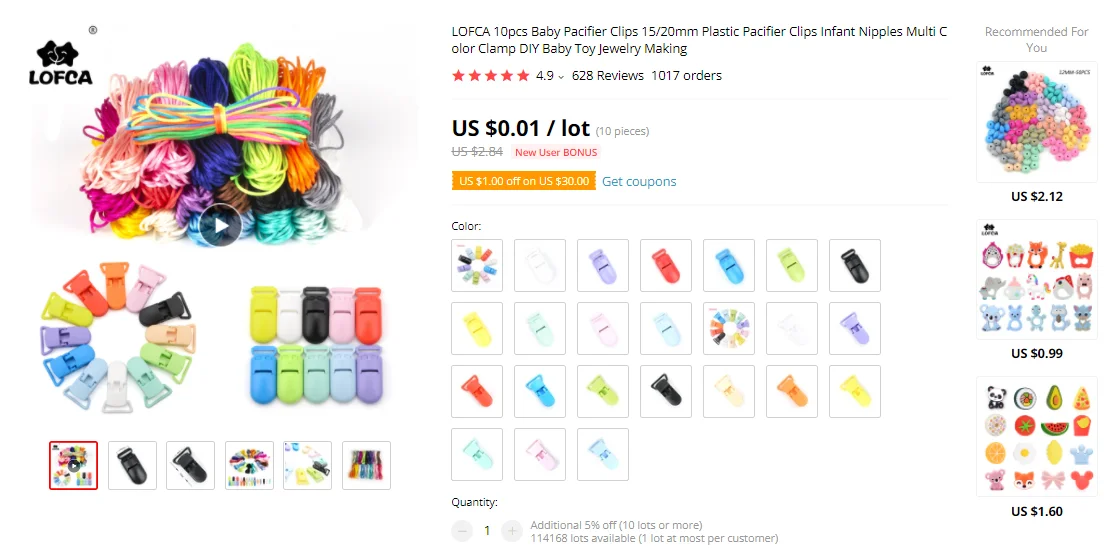Open recommended animal teethers product for US $0.99
Image resolution: width=1114 pixels, height=560 pixels.
(x=1037, y=279)
